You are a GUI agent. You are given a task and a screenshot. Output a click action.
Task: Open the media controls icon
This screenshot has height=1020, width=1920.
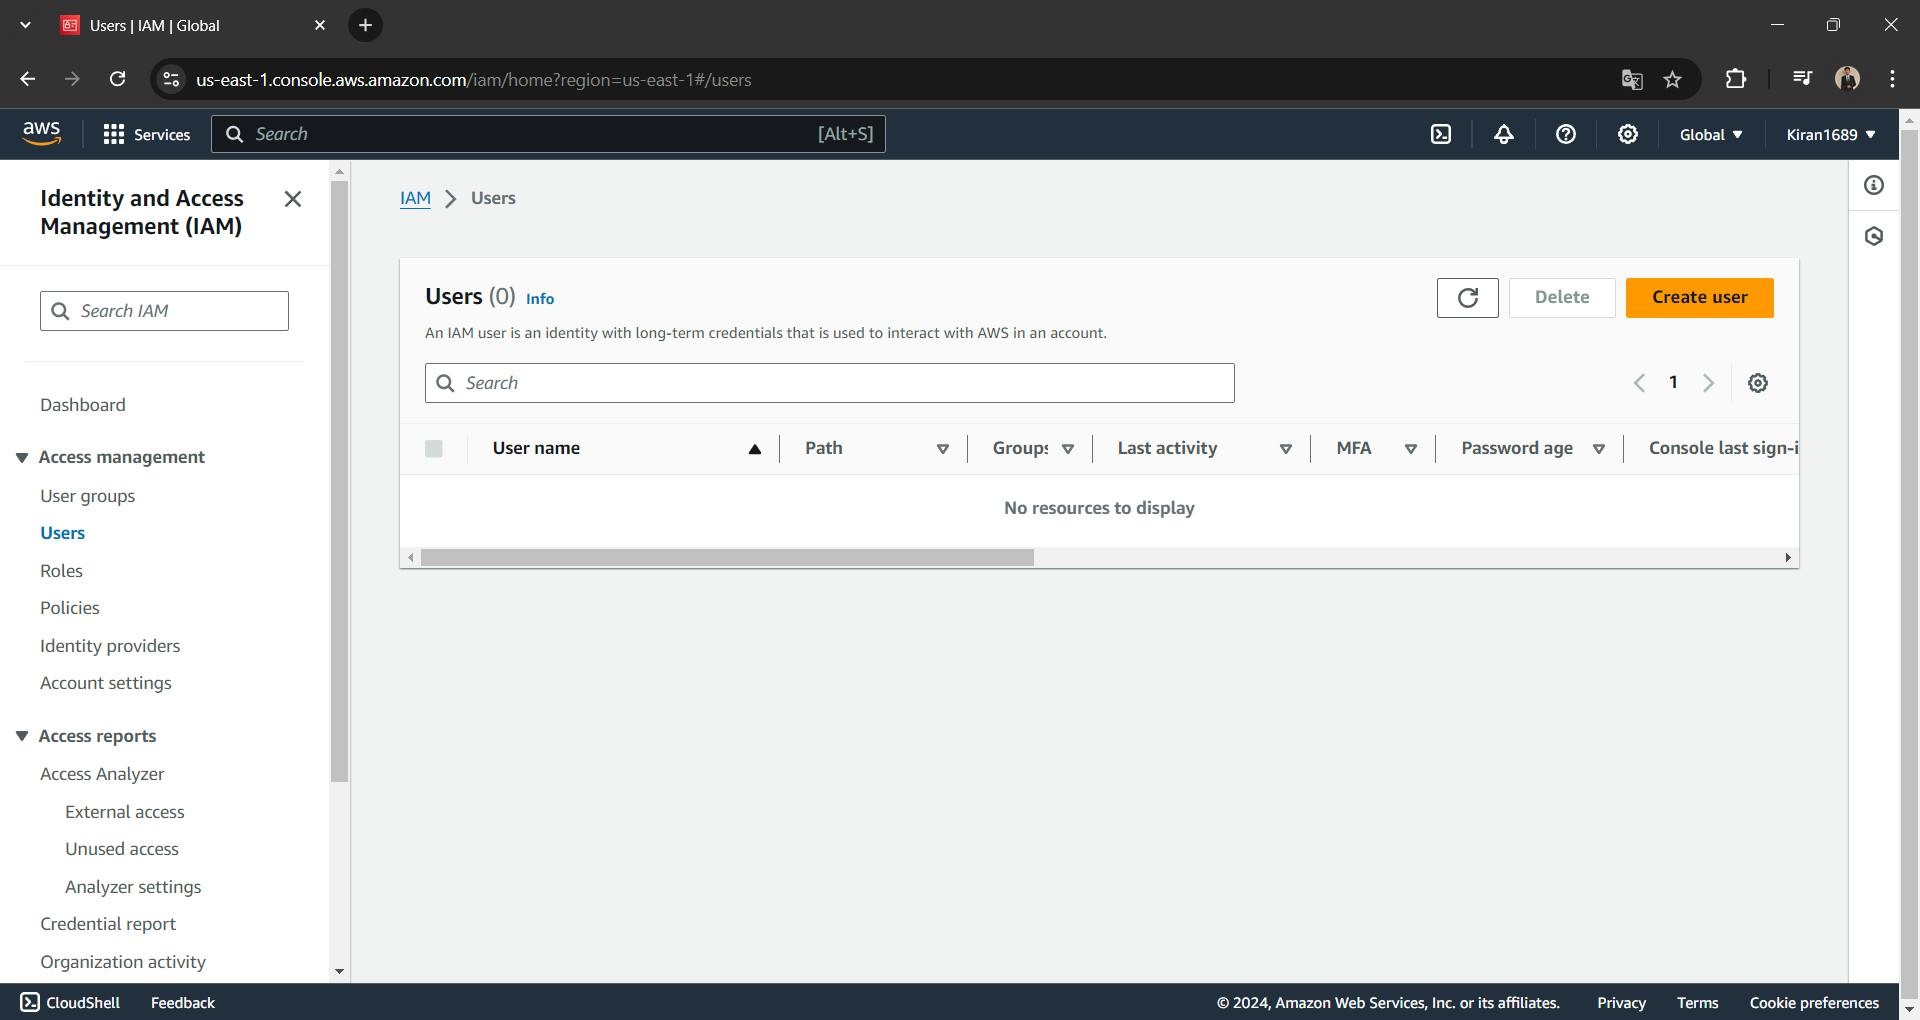coord(1802,79)
